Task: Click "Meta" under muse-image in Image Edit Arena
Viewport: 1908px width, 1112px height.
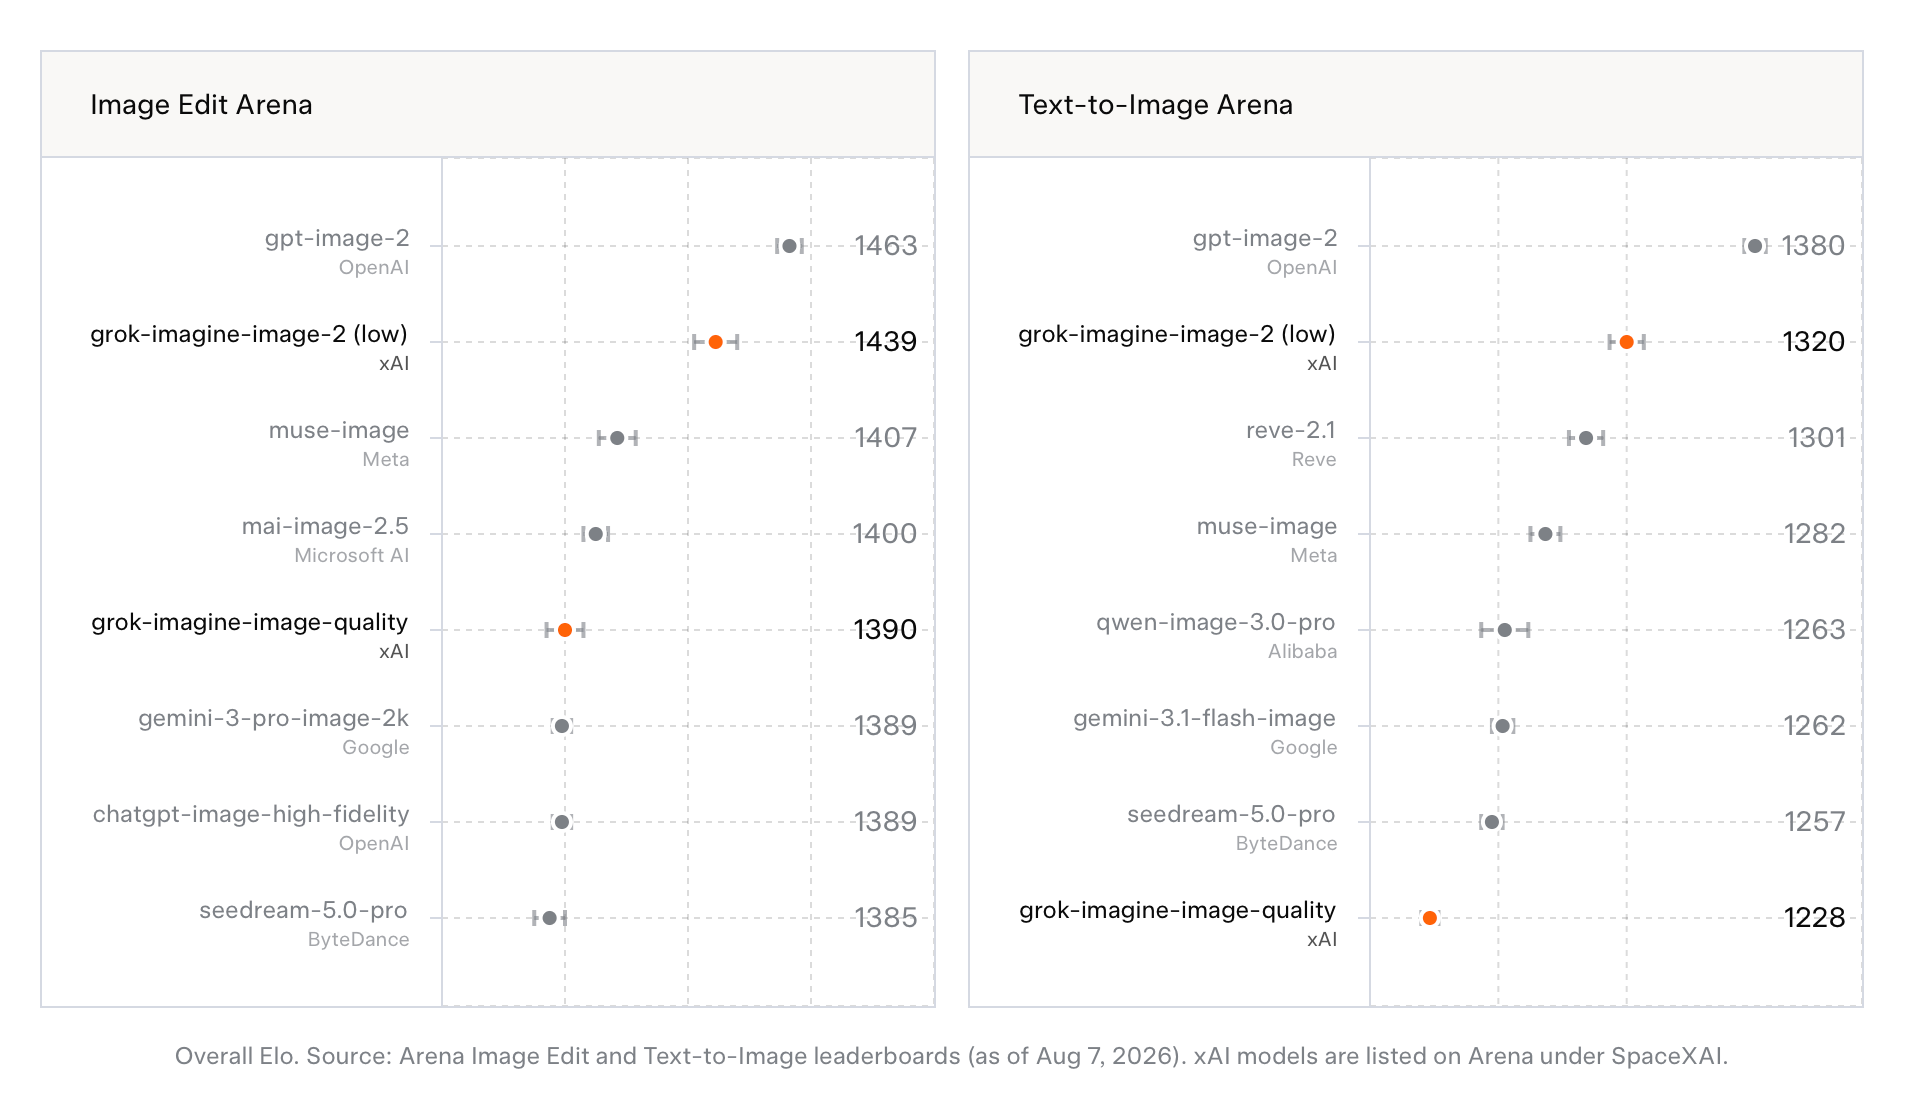Action: (386, 459)
